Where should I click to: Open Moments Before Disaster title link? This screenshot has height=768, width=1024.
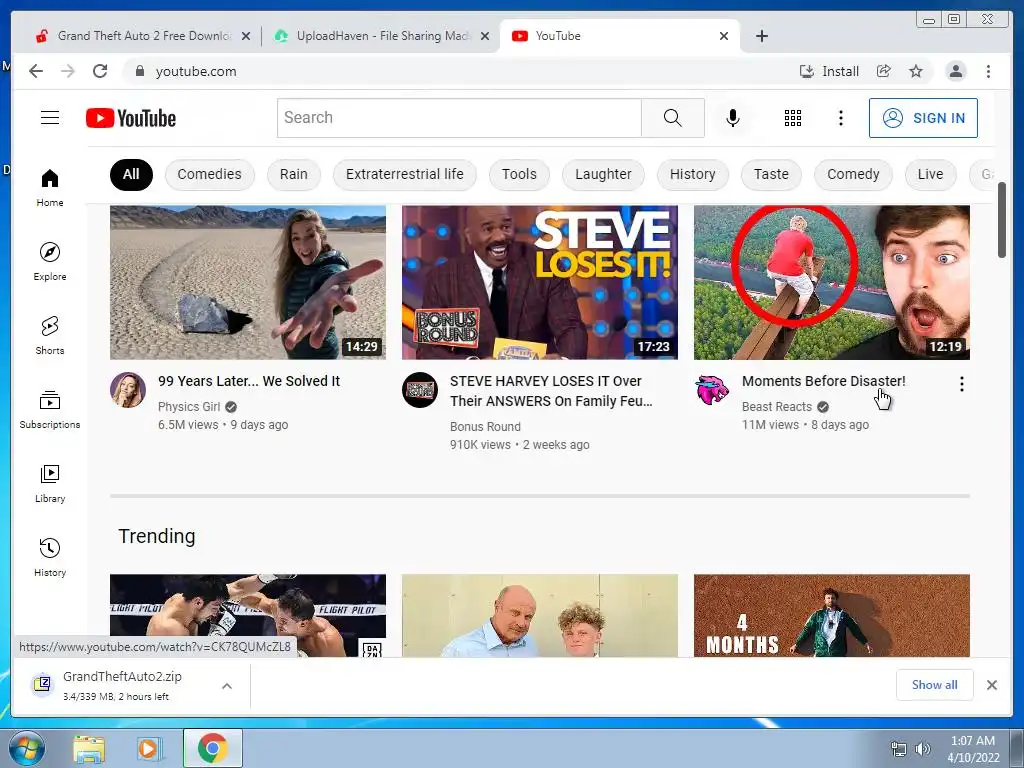[x=824, y=381]
